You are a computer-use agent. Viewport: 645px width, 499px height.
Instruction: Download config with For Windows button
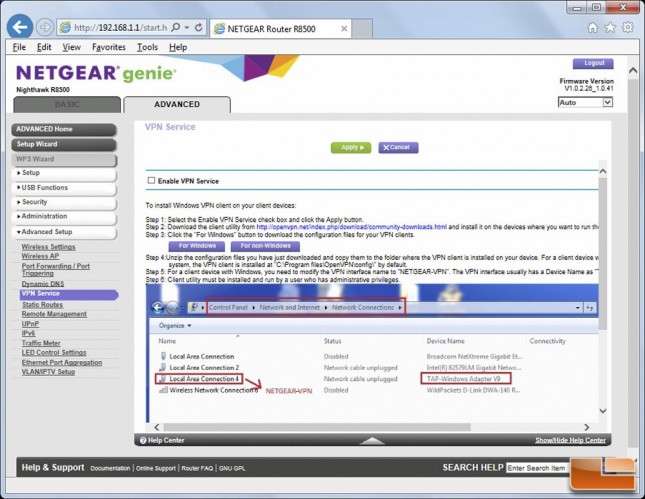(x=197, y=246)
